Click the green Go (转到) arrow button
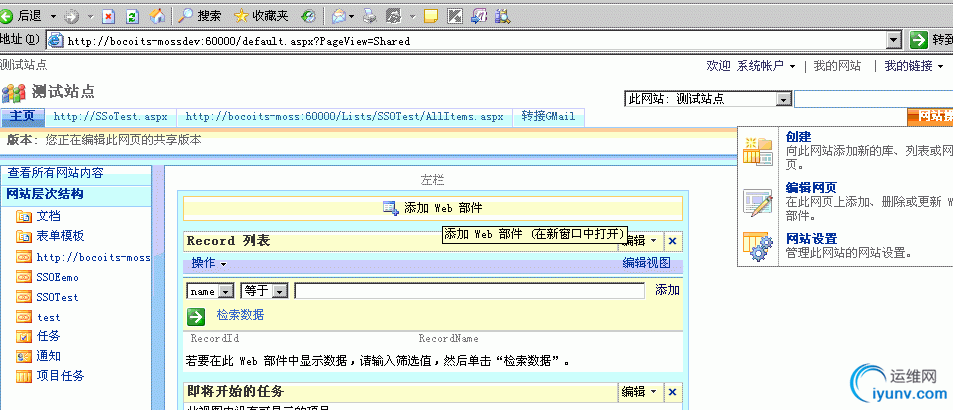This screenshot has height=410, width=953. point(918,41)
